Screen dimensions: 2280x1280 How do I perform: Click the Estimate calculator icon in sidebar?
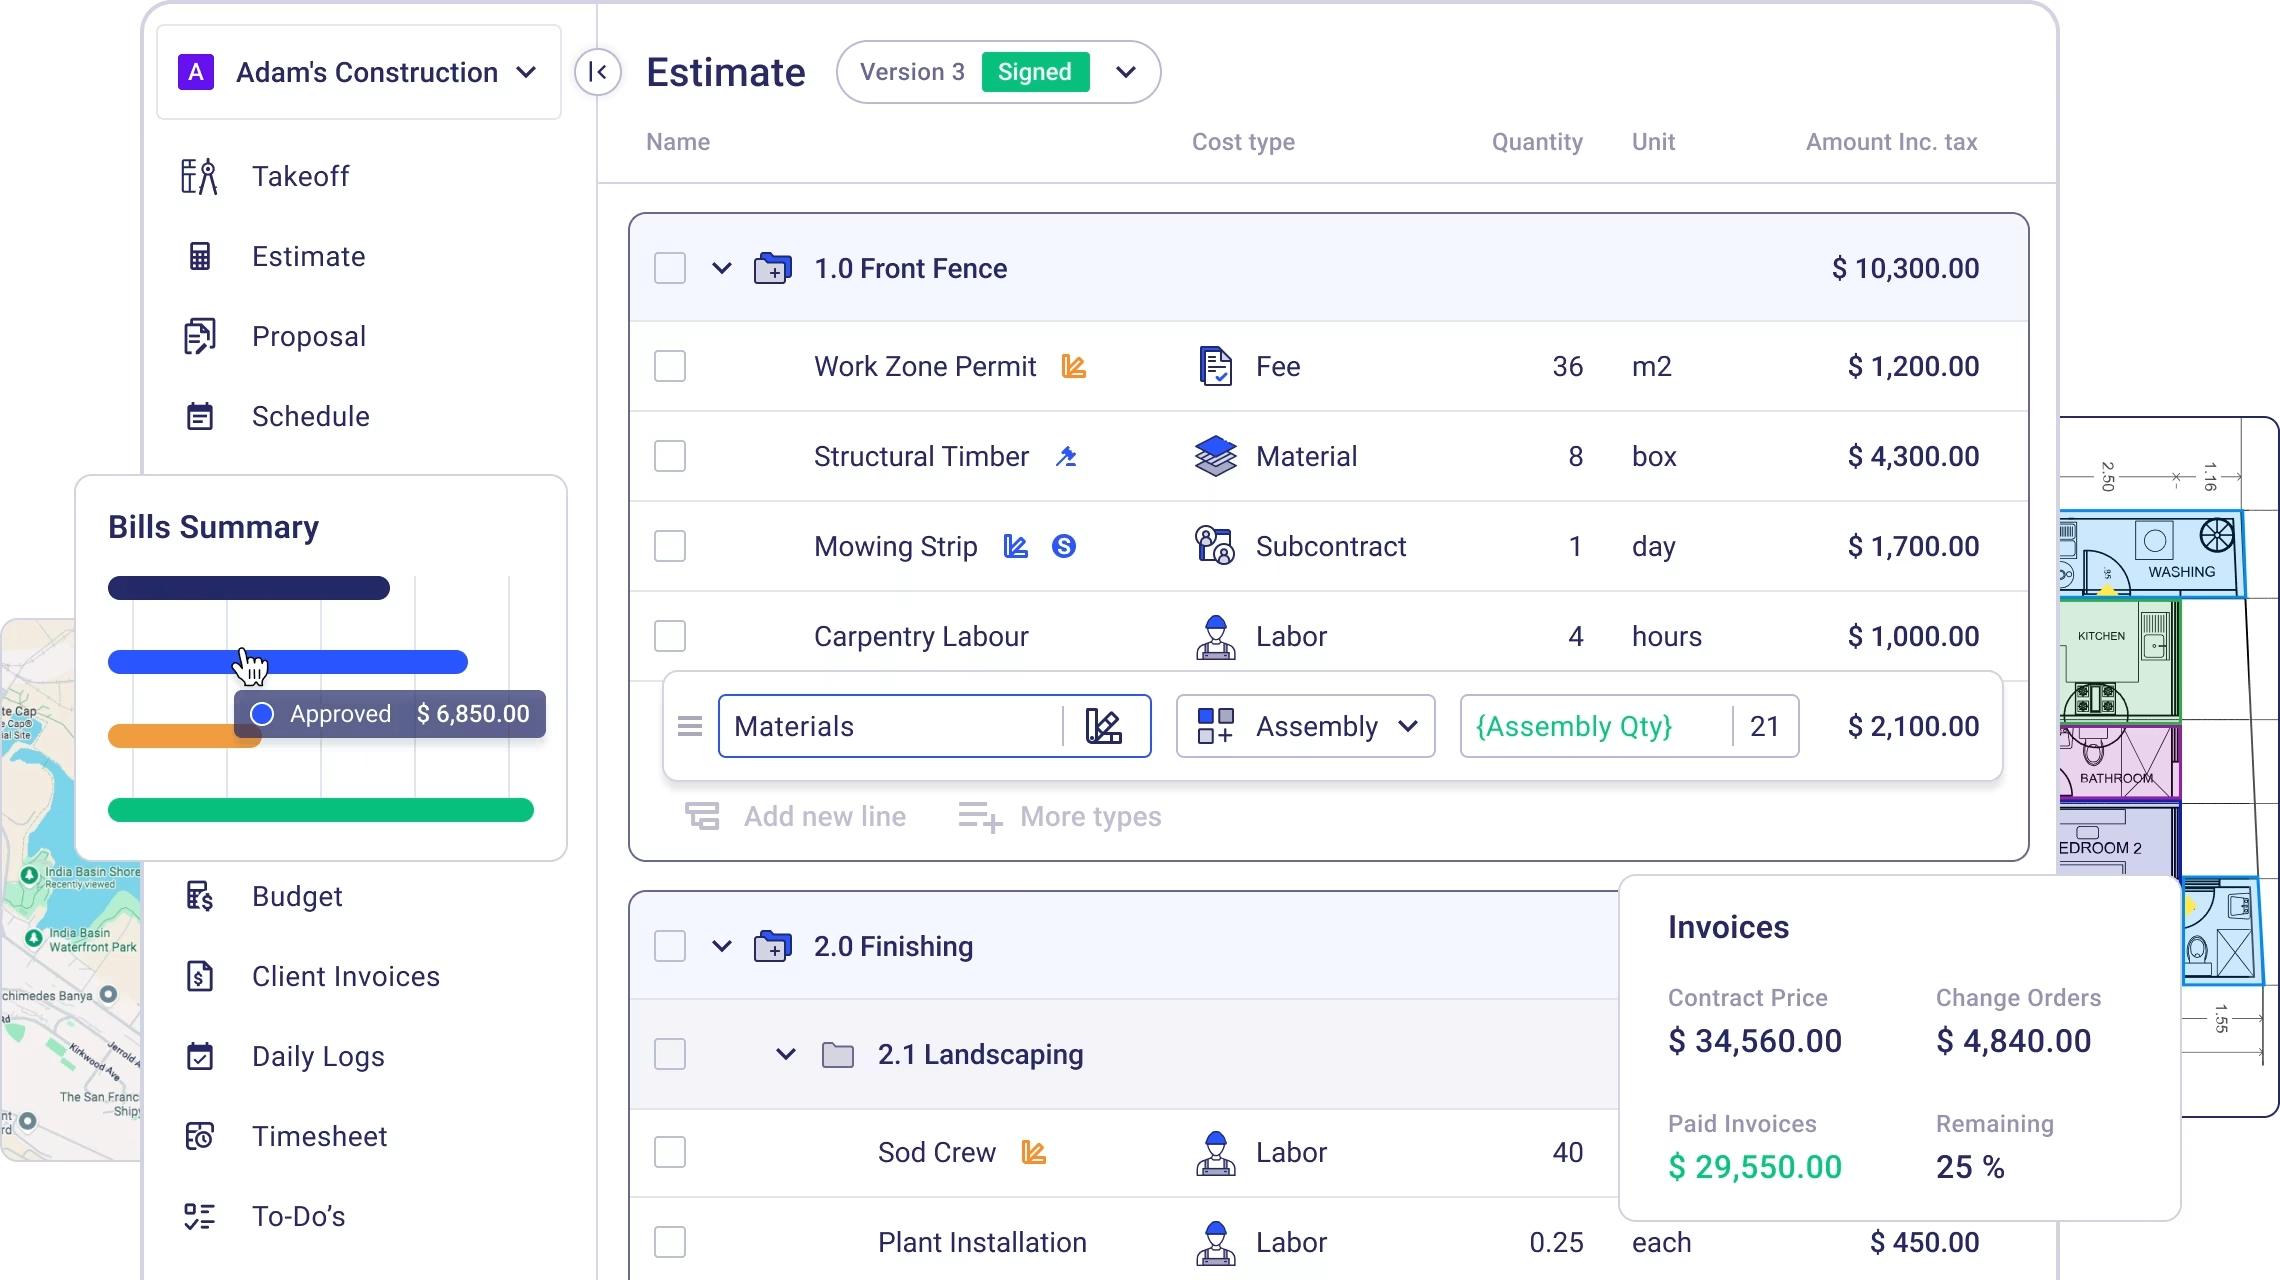(x=200, y=257)
